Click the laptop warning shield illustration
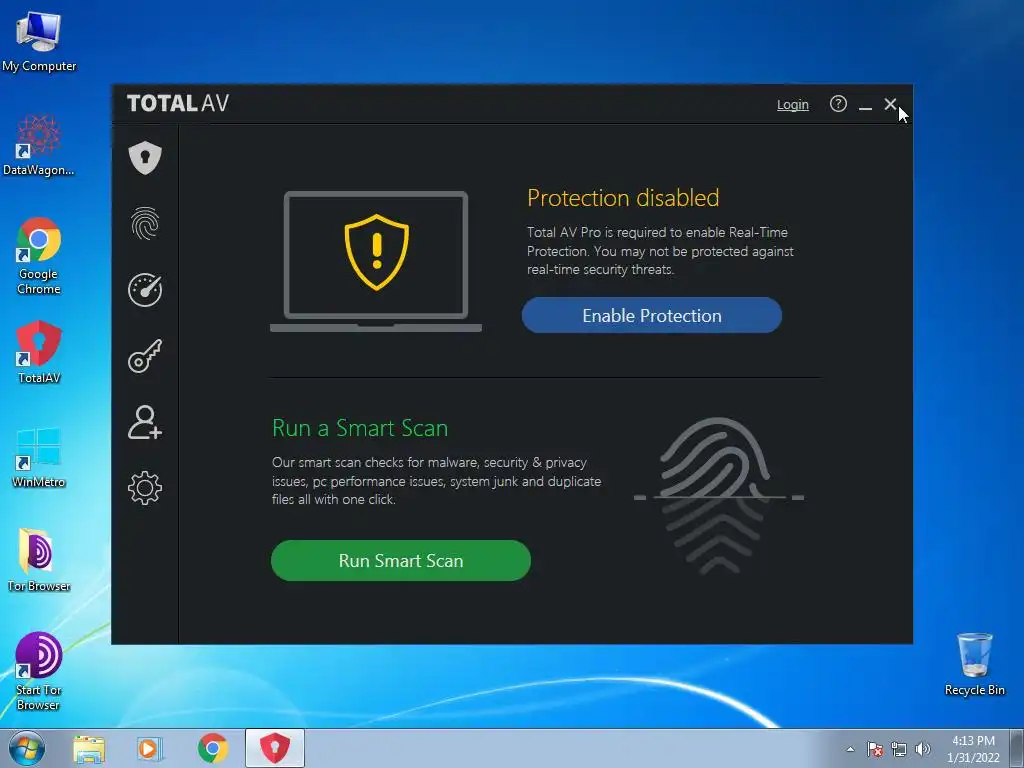 (x=376, y=261)
